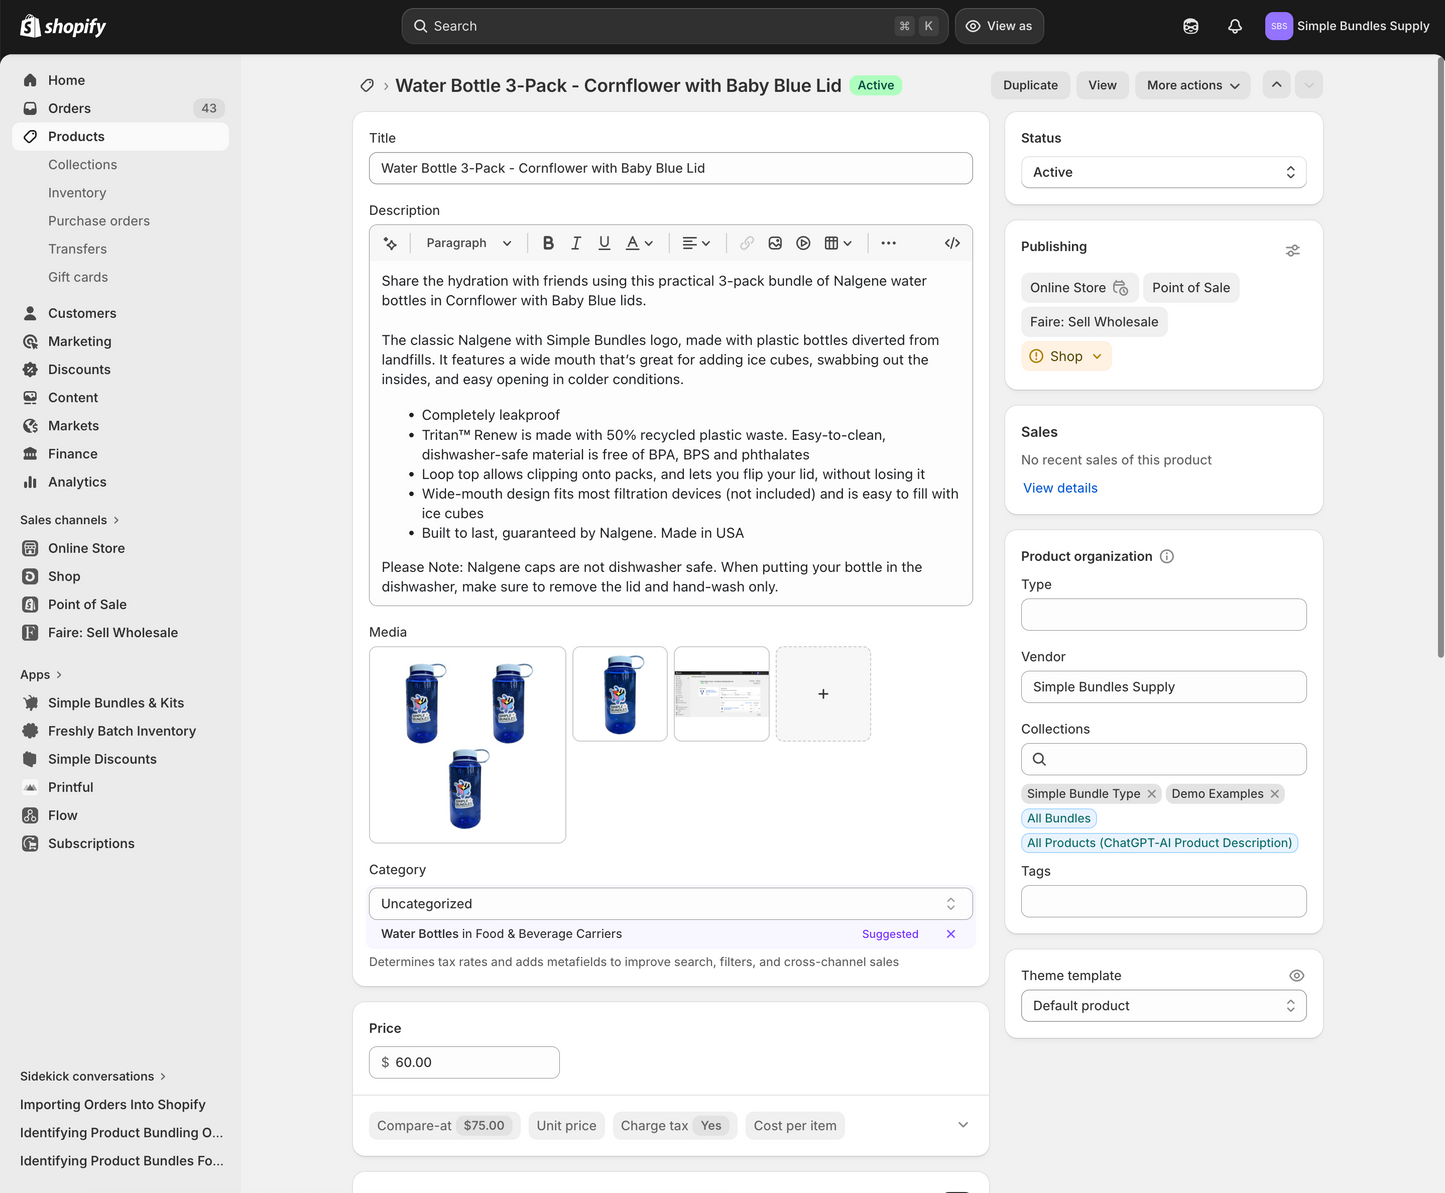Open Importing Orders Into Shopify conversation
The width and height of the screenshot is (1445, 1193).
pos(113,1105)
